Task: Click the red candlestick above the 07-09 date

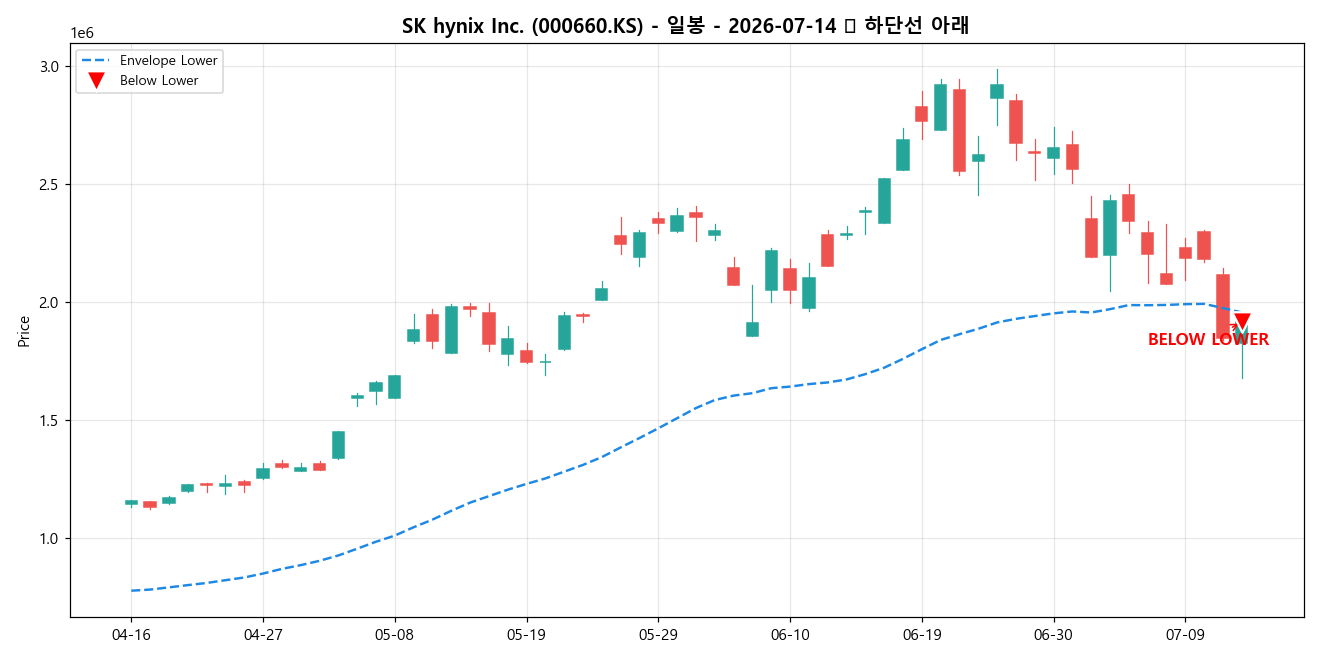Action: click(x=1185, y=253)
